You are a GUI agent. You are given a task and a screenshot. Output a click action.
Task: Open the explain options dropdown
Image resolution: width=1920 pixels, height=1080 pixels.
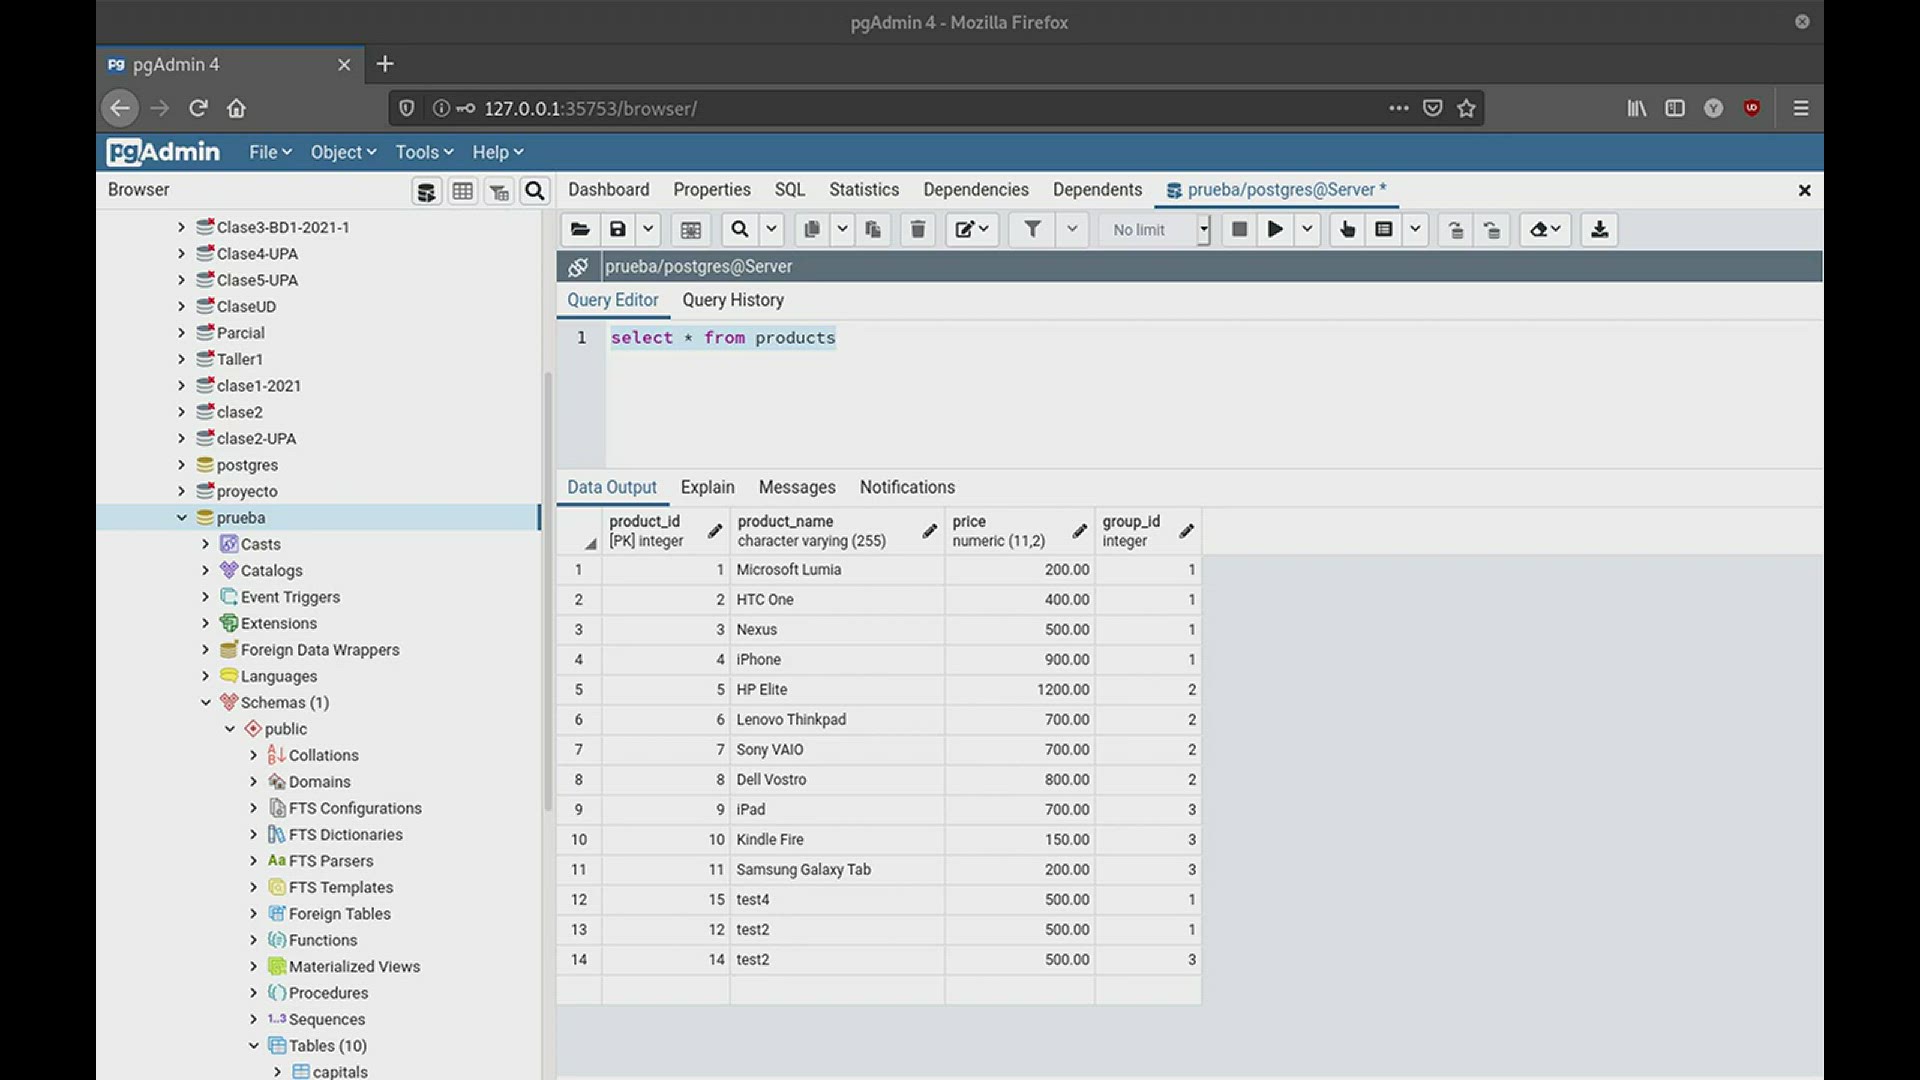pyautogui.click(x=1415, y=230)
